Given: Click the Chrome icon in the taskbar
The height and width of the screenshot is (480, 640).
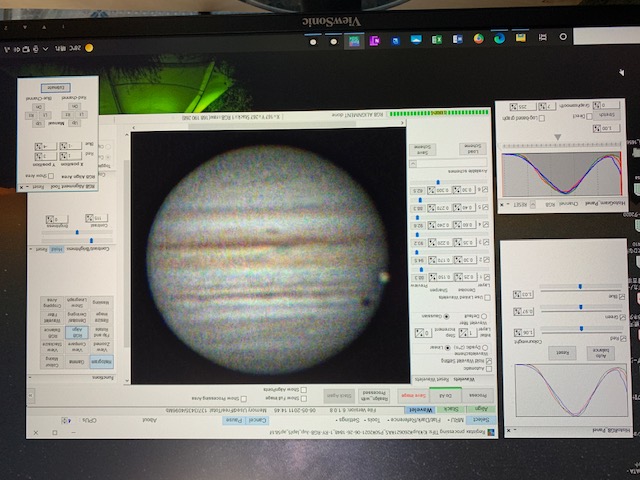Looking at the screenshot, I should 478,39.
